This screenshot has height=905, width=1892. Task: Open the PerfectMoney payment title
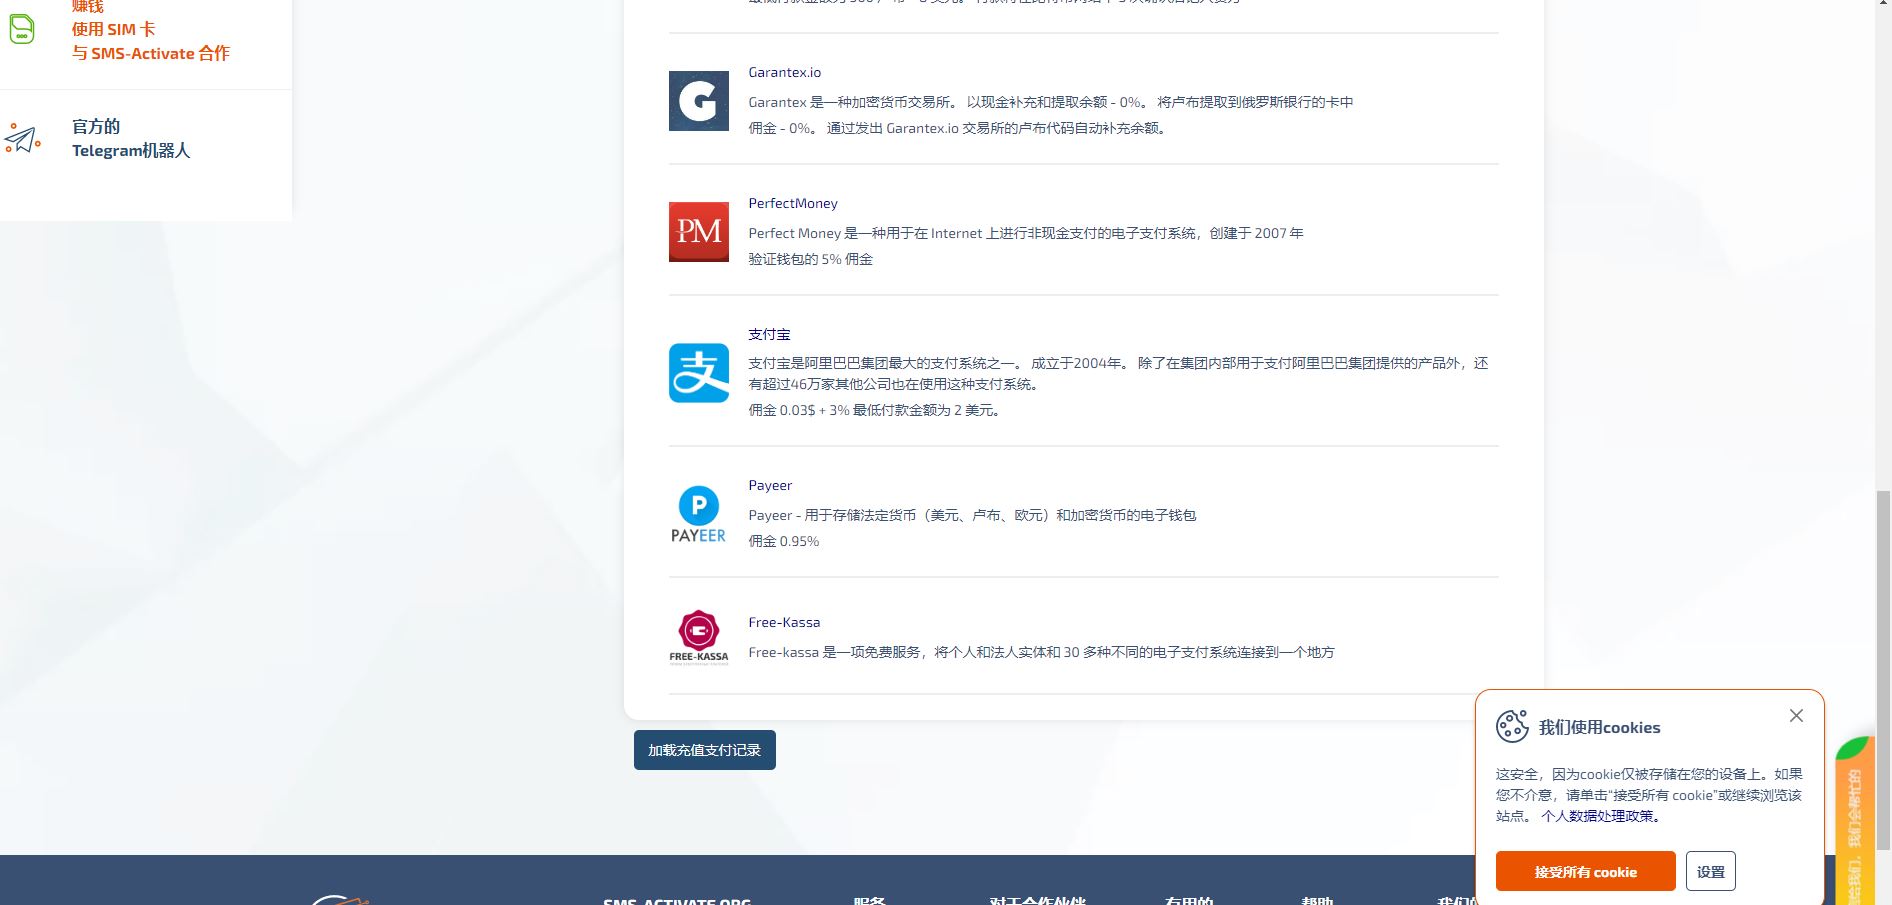[793, 203]
